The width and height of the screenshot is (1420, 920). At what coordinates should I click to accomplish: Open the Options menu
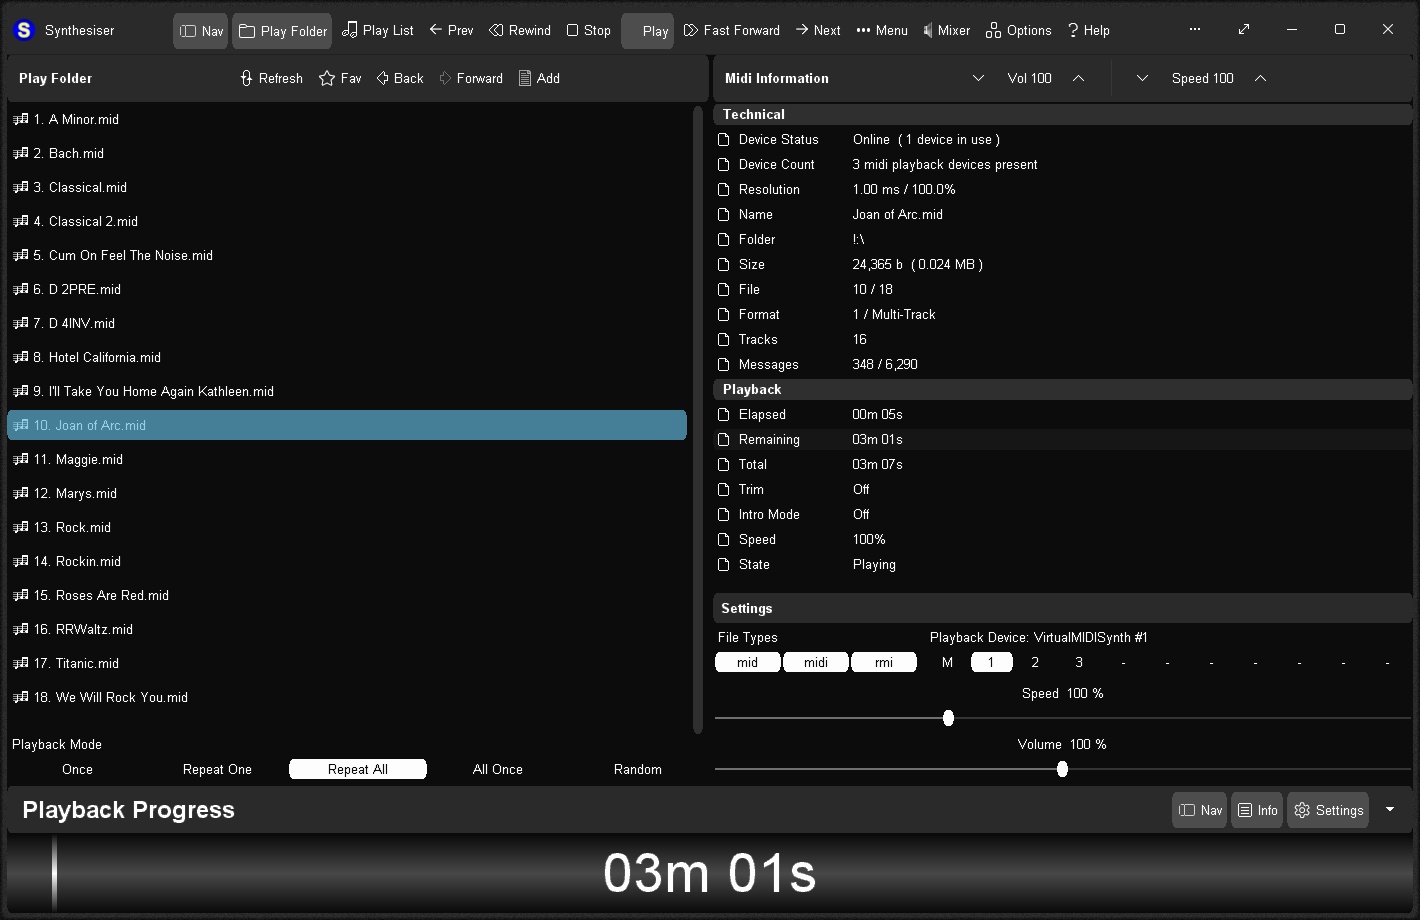click(1018, 30)
